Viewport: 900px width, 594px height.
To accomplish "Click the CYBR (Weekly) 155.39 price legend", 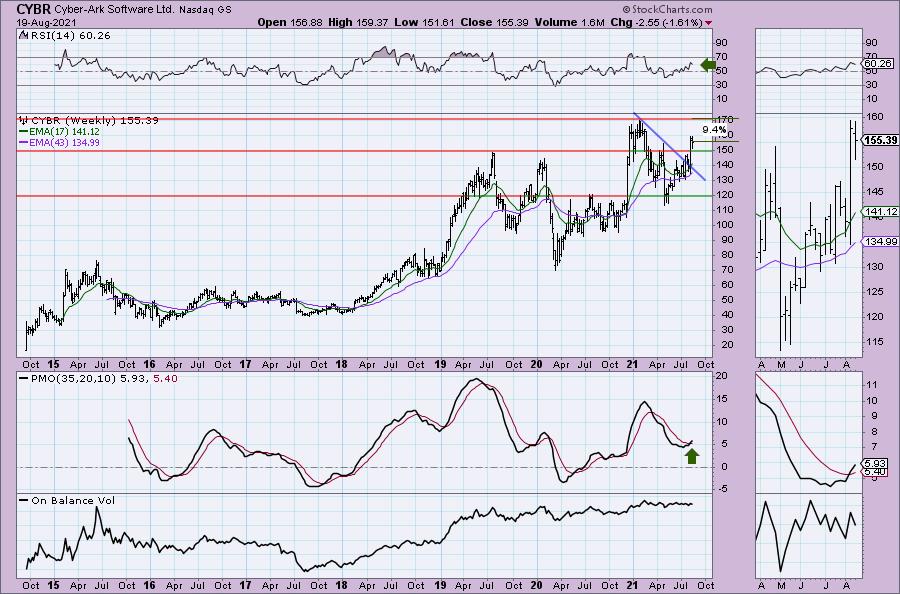I will tap(95, 121).
